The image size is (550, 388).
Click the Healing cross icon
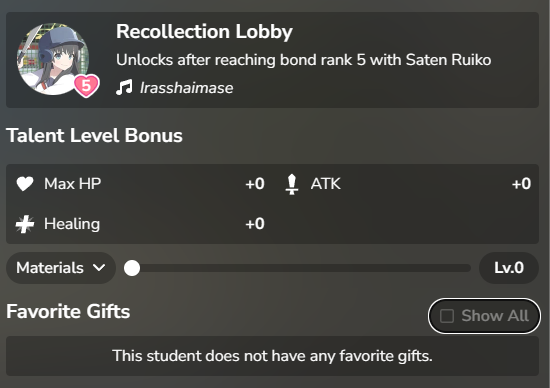25,224
